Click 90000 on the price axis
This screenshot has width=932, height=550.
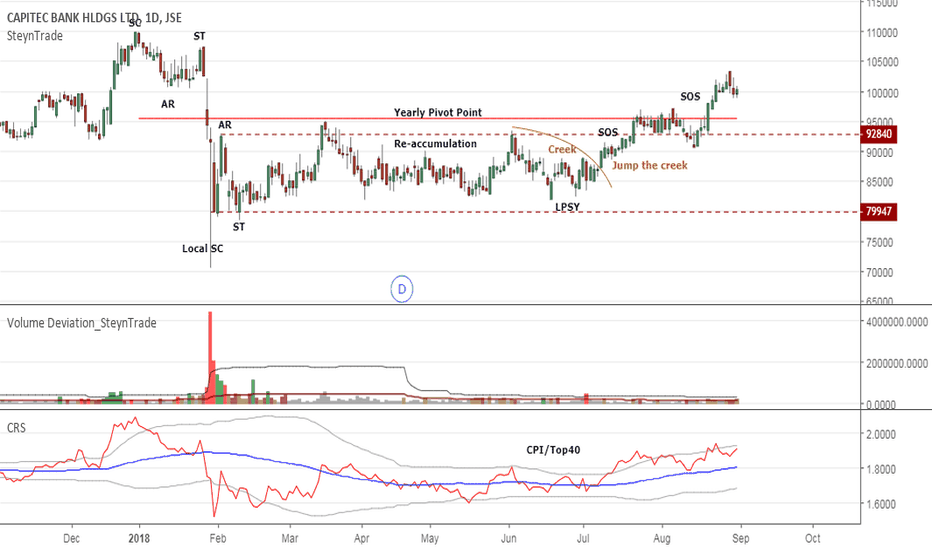click(x=880, y=153)
